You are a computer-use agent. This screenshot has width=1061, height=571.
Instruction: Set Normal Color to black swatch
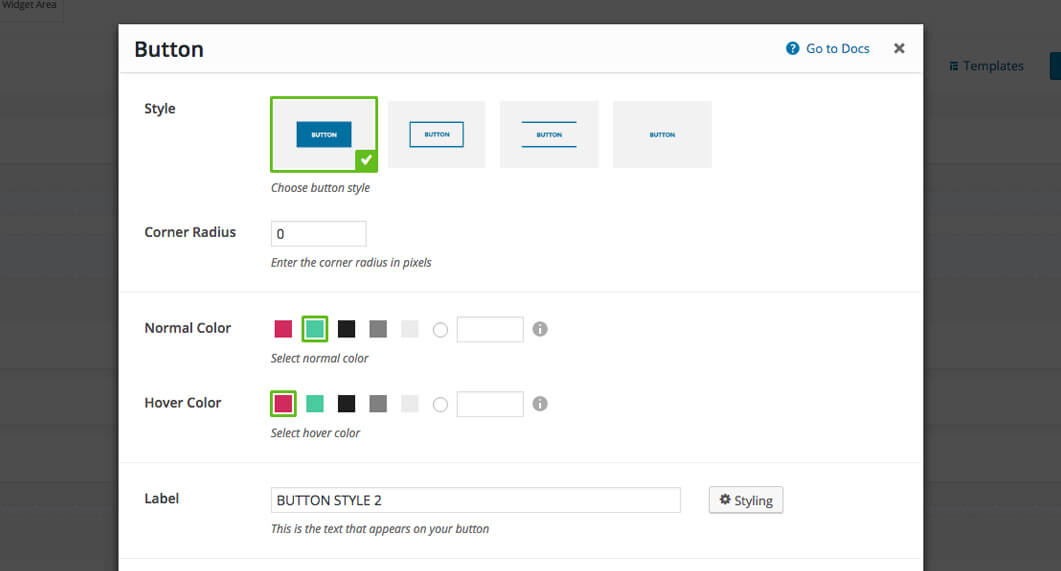[346, 329]
